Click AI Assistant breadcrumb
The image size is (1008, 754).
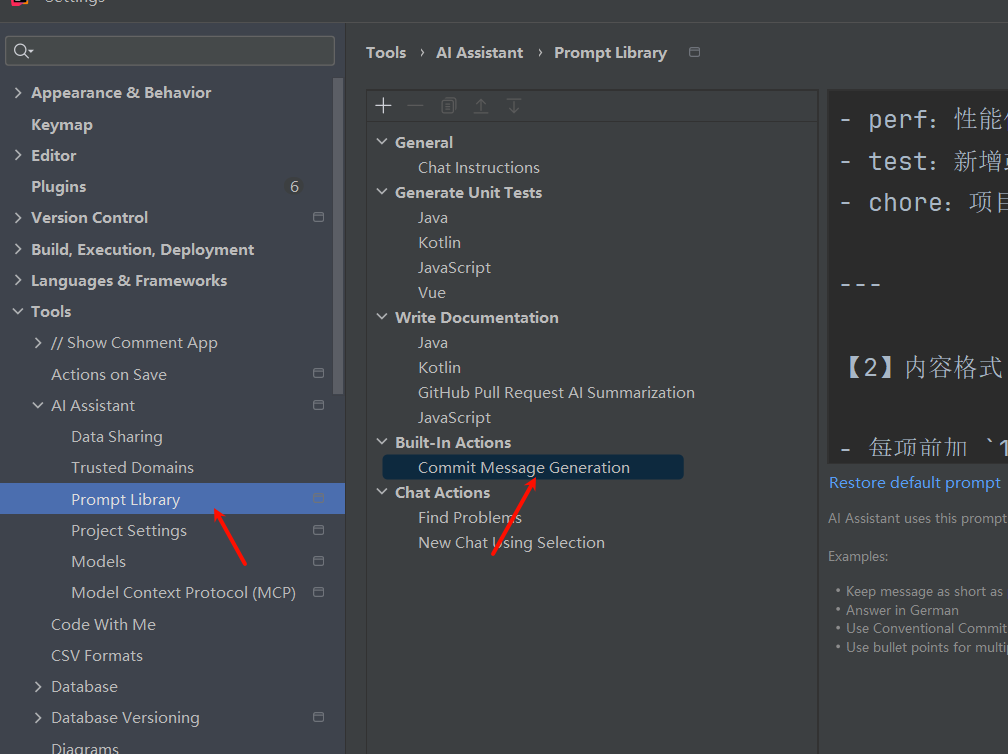[479, 53]
